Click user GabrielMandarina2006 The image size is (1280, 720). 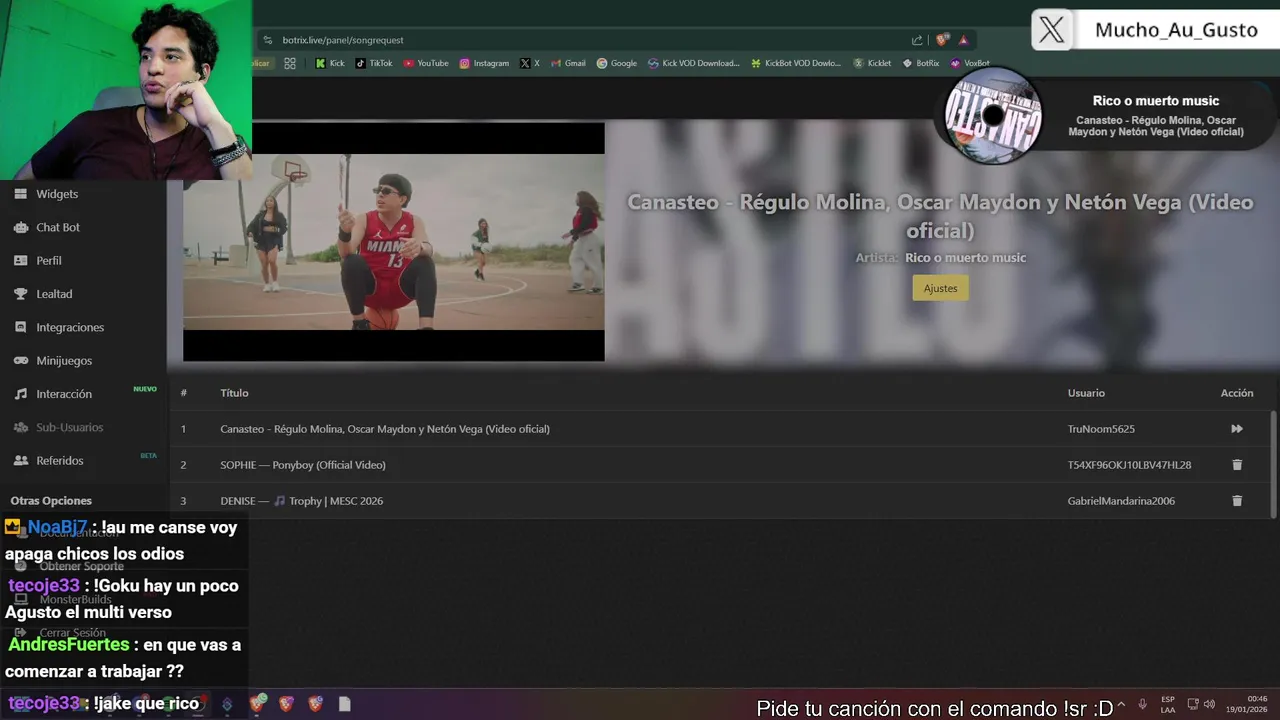tap(1121, 501)
